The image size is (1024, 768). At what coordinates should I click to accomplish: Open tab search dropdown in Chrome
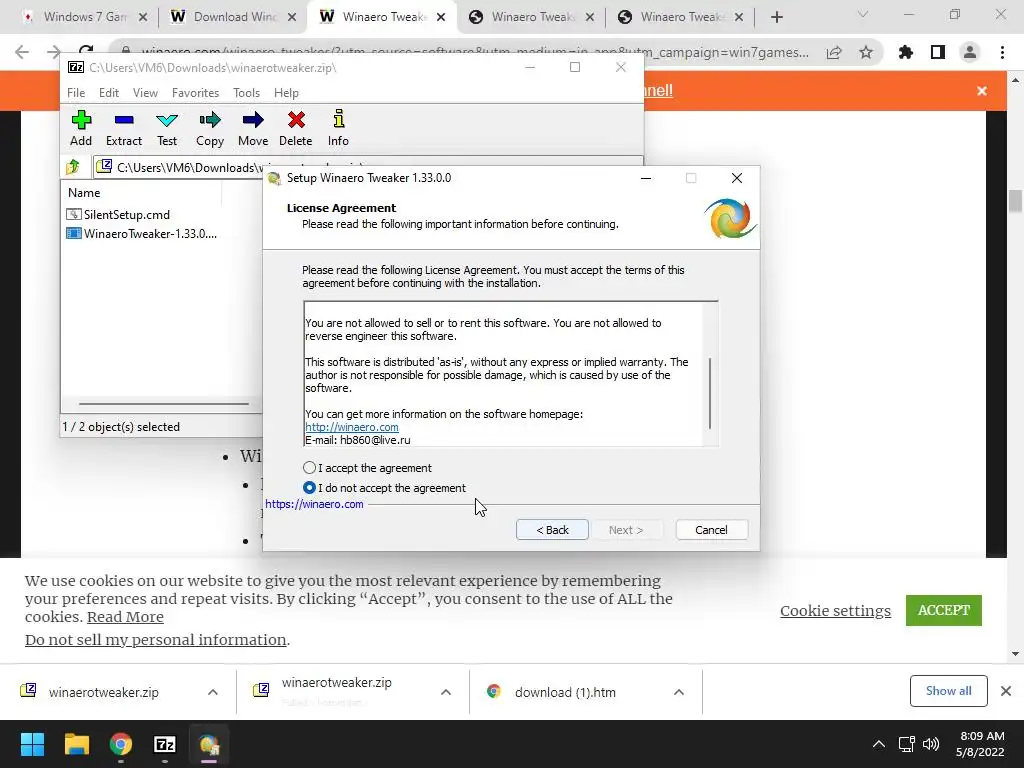pyautogui.click(x=863, y=14)
